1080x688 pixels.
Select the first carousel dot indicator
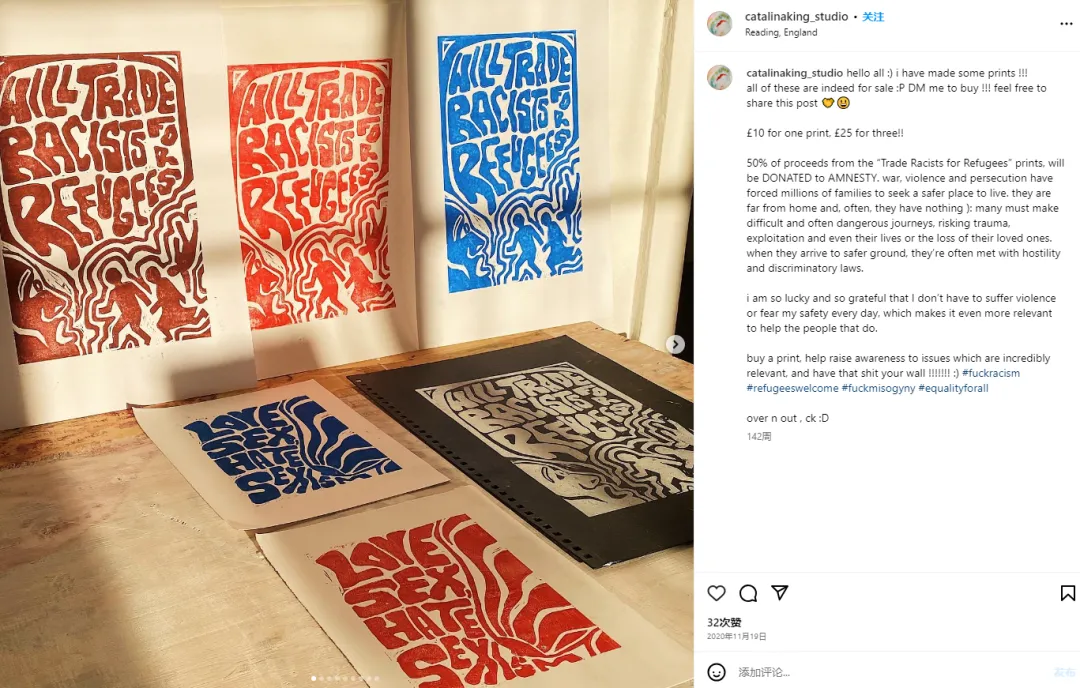coord(314,678)
